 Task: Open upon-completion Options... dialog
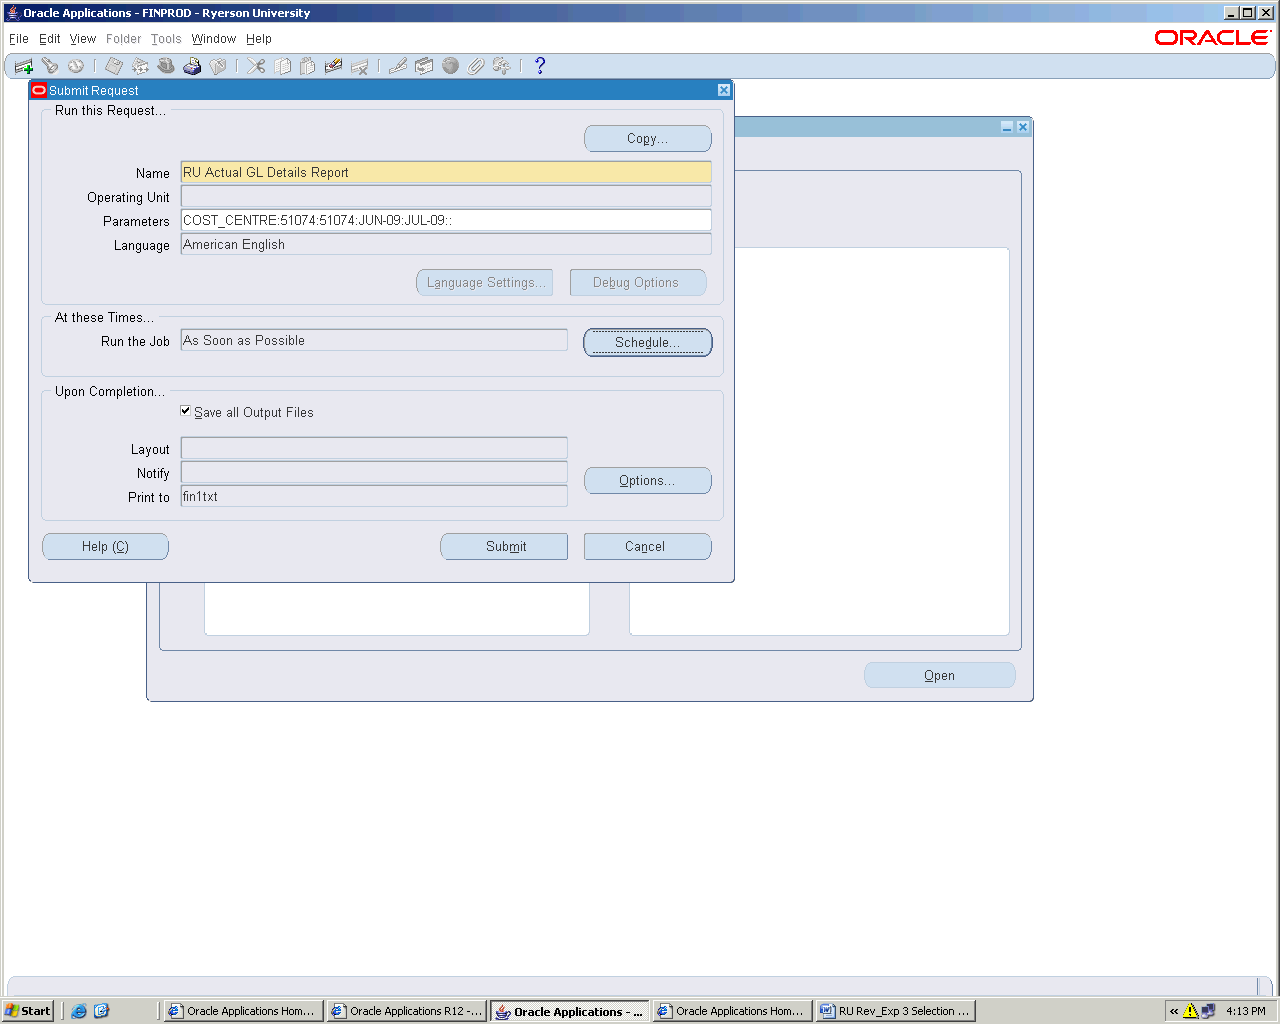(647, 481)
